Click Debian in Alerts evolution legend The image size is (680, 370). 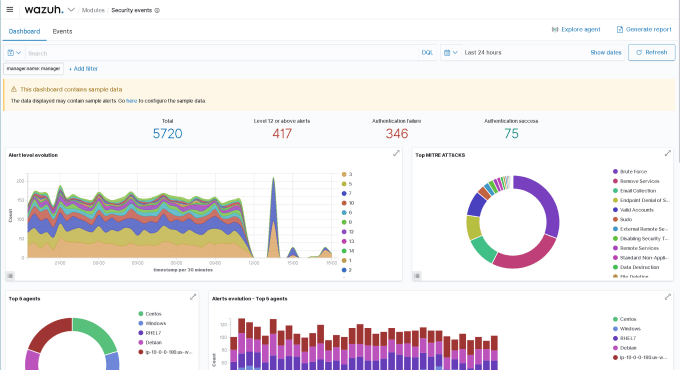pyautogui.click(x=625, y=348)
